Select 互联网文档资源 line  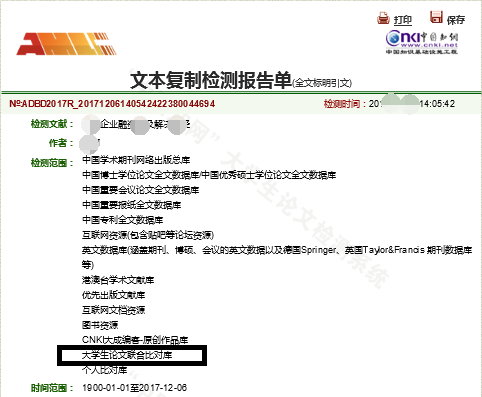(x=113, y=310)
